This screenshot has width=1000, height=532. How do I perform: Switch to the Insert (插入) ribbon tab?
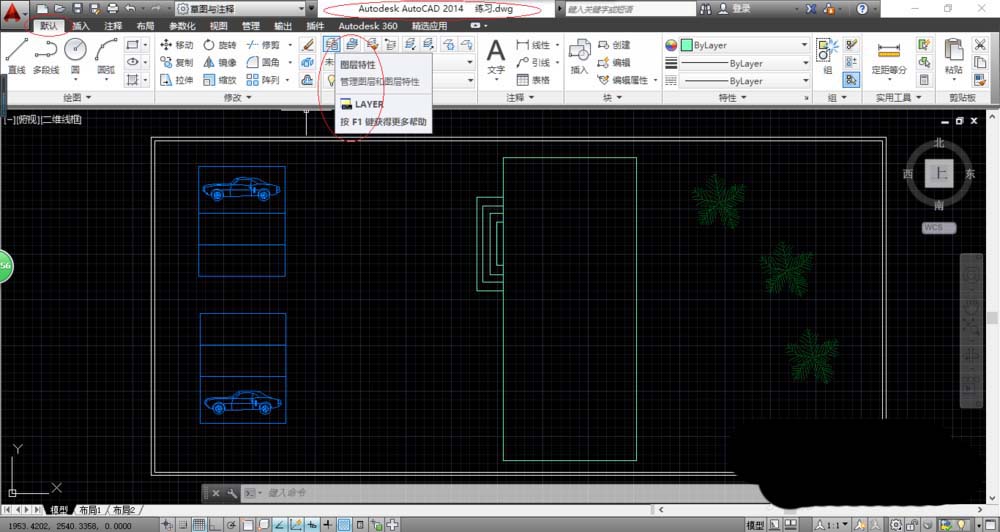pos(81,26)
